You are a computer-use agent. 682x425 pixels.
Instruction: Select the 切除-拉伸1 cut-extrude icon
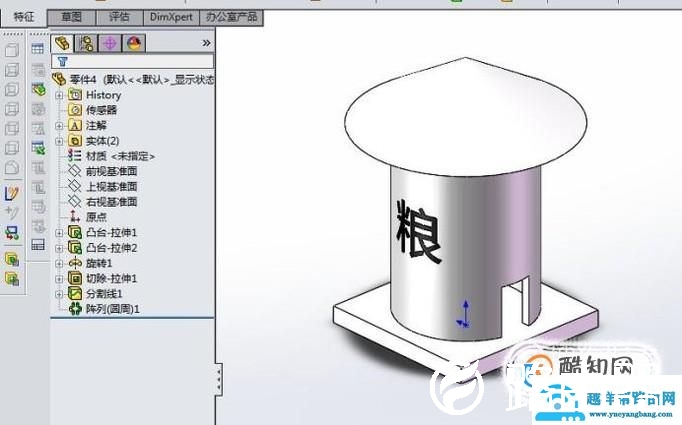pyautogui.click(x=75, y=278)
